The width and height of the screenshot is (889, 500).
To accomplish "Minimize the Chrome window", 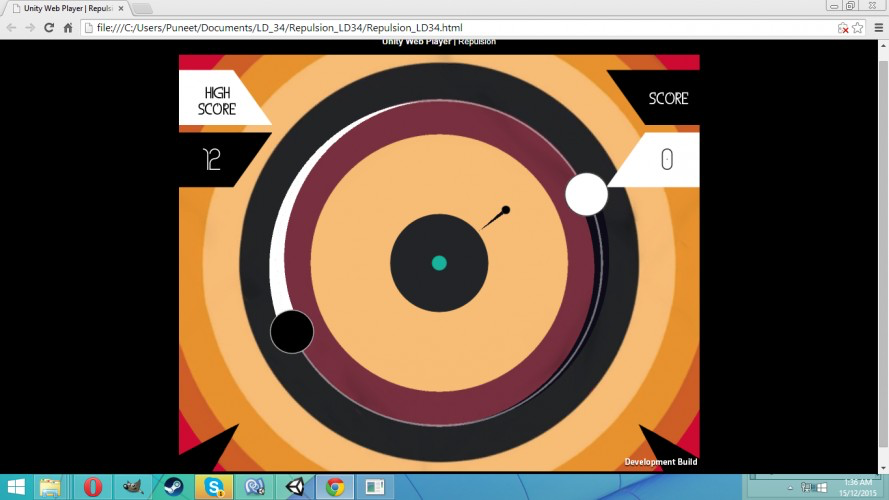I will 833,6.
